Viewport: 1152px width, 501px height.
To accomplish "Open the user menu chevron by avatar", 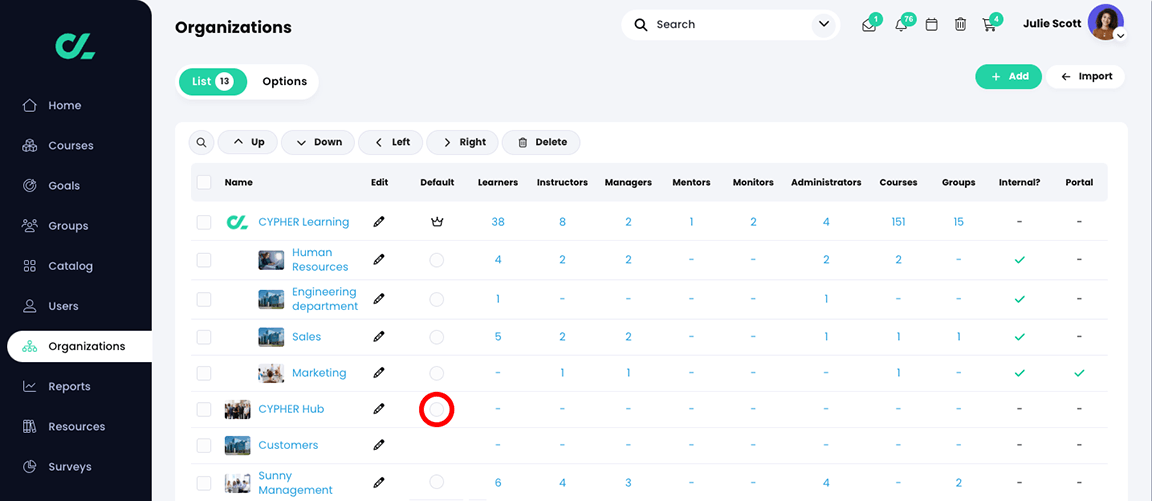I will pyautogui.click(x=1120, y=35).
